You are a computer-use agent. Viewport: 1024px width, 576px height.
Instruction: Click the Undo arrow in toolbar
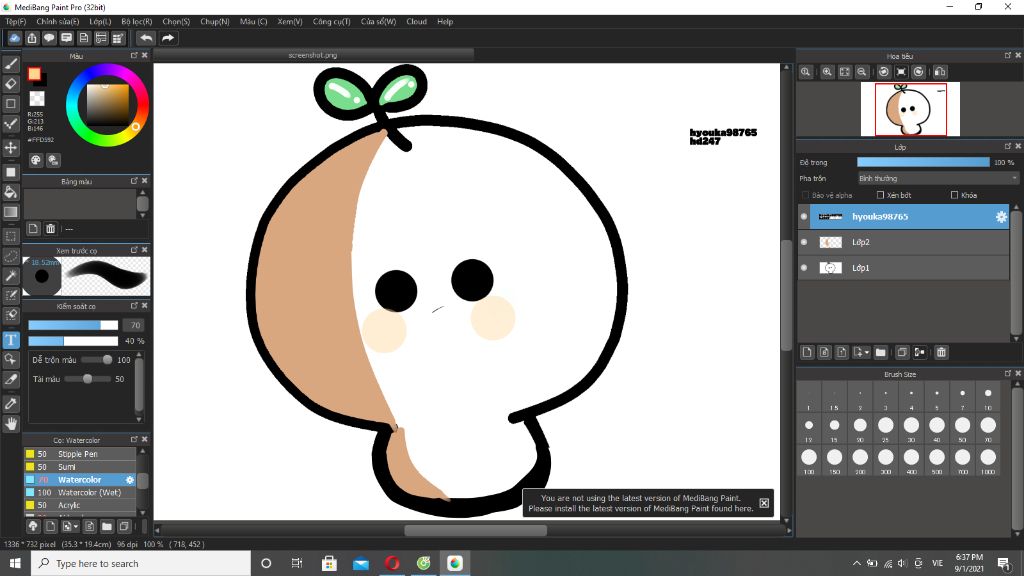click(x=146, y=38)
